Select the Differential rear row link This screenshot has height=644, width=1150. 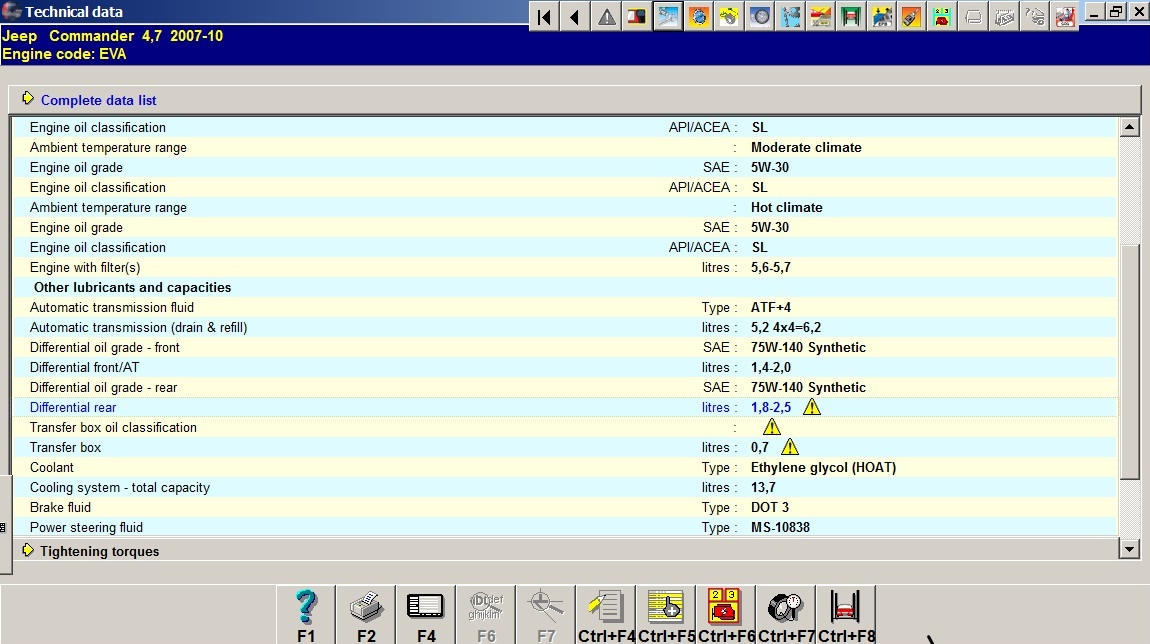[x=73, y=407]
